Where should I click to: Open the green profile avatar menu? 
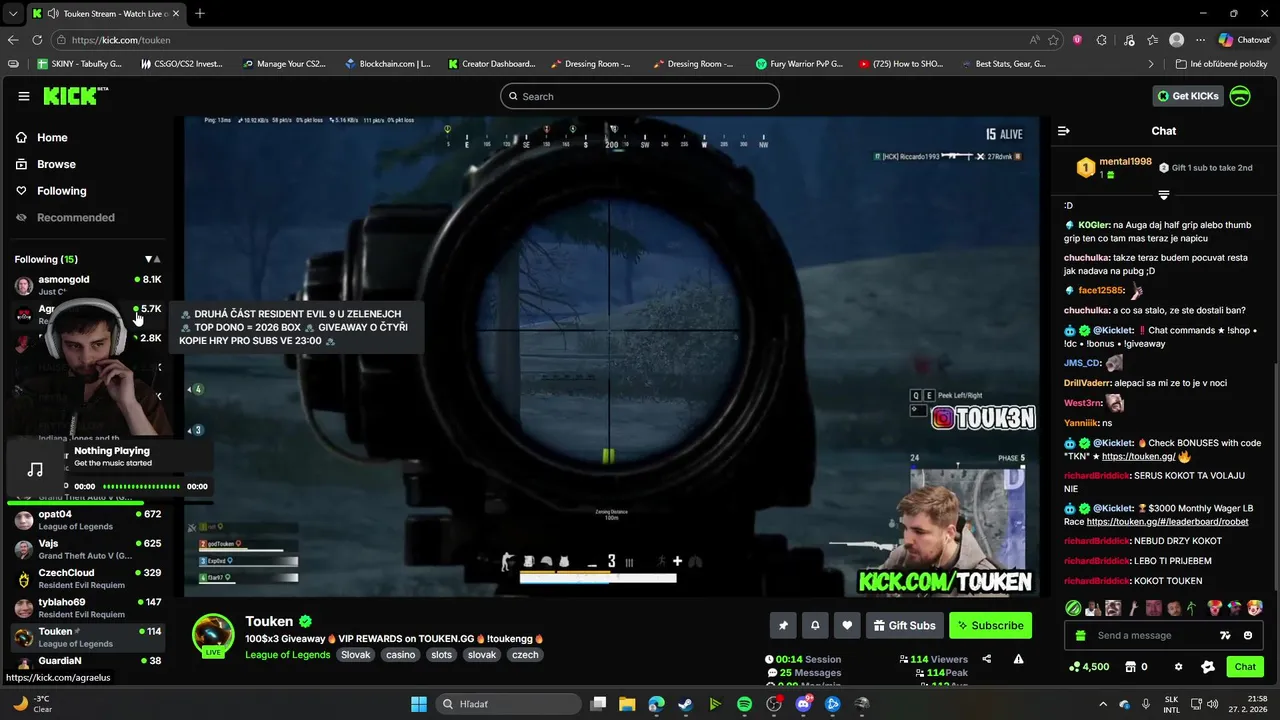coord(1240,96)
